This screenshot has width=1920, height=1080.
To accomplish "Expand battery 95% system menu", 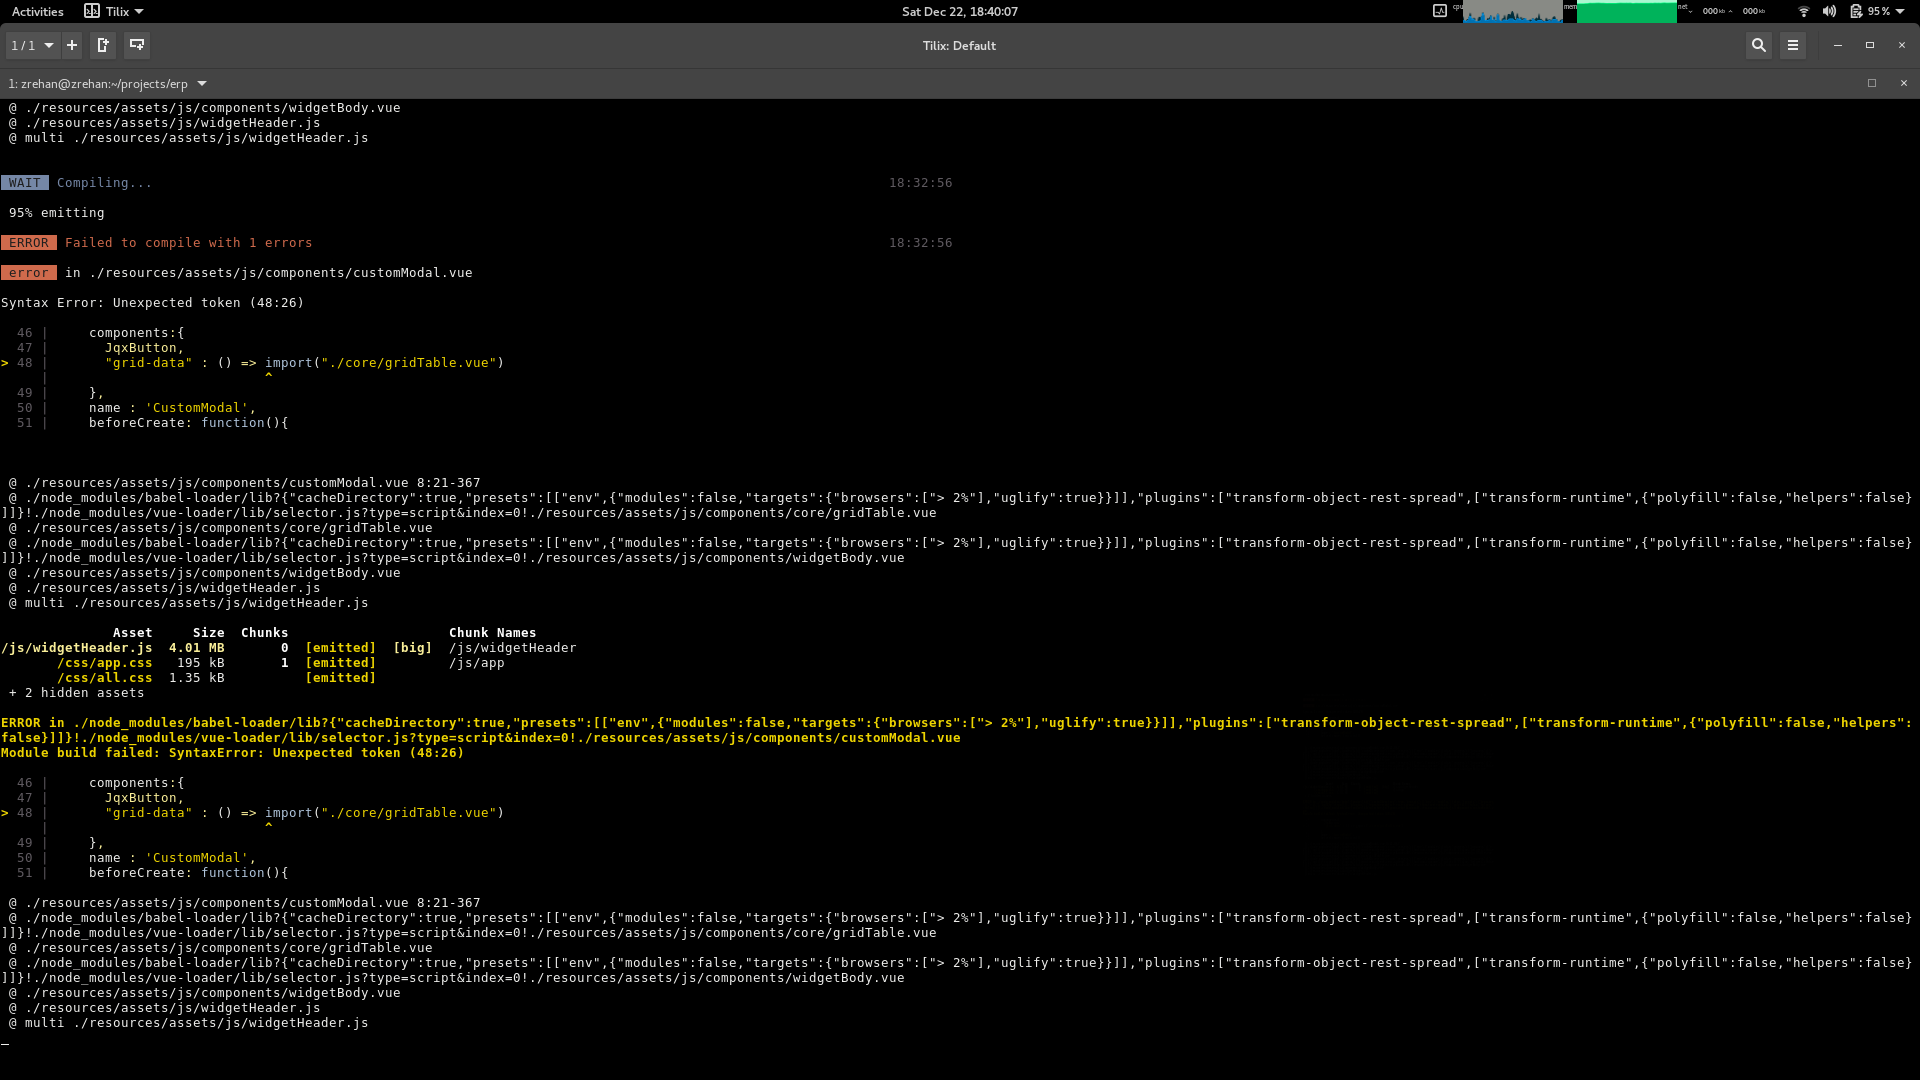I will coord(1878,11).
